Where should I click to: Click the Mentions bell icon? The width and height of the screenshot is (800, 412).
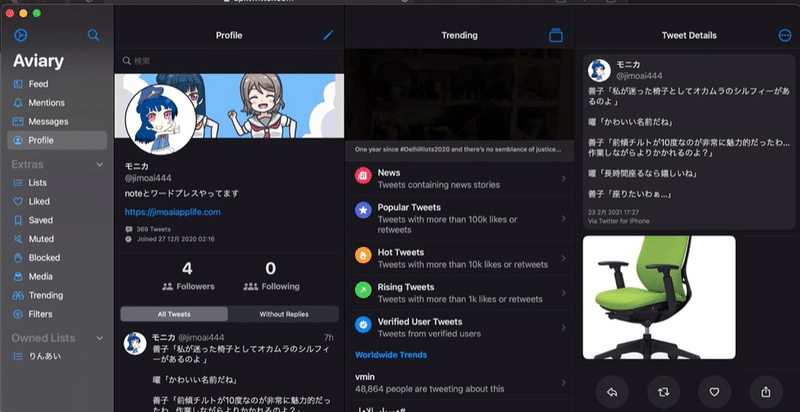coord(18,103)
